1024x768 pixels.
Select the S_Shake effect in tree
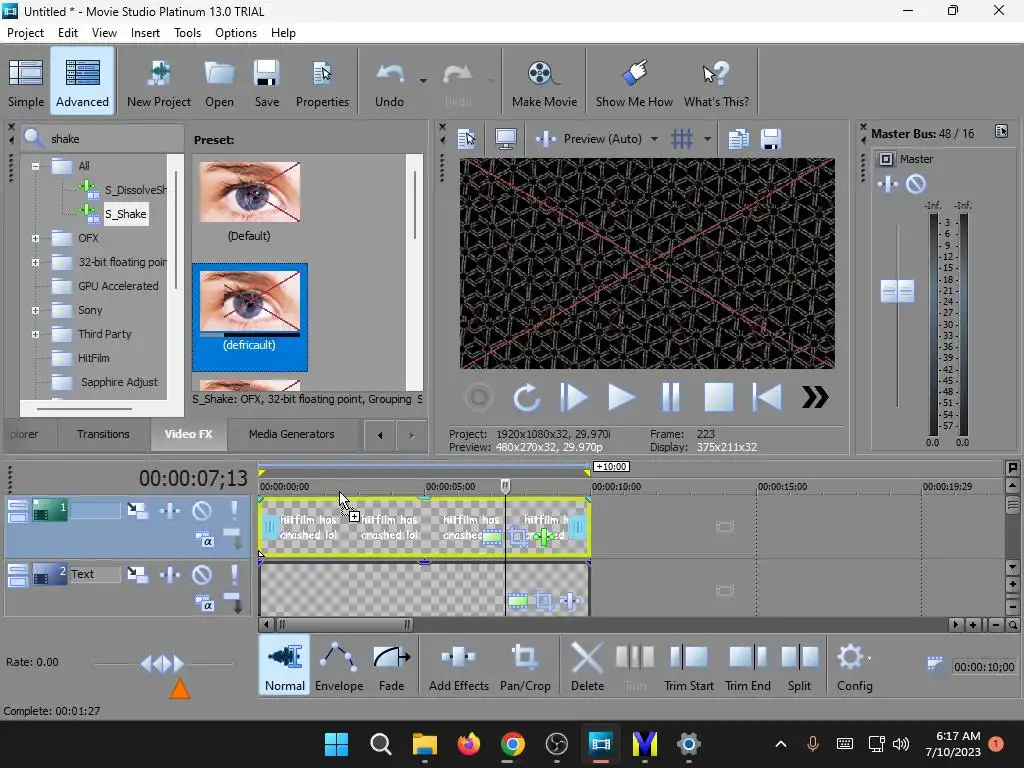(x=125, y=214)
